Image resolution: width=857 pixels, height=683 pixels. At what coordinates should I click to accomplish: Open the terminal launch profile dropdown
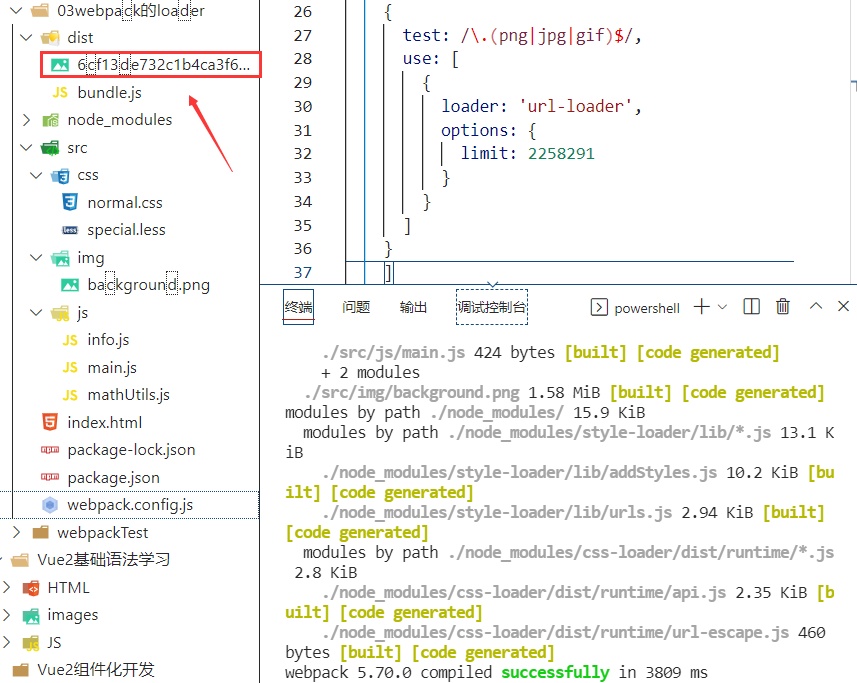tap(723, 307)
